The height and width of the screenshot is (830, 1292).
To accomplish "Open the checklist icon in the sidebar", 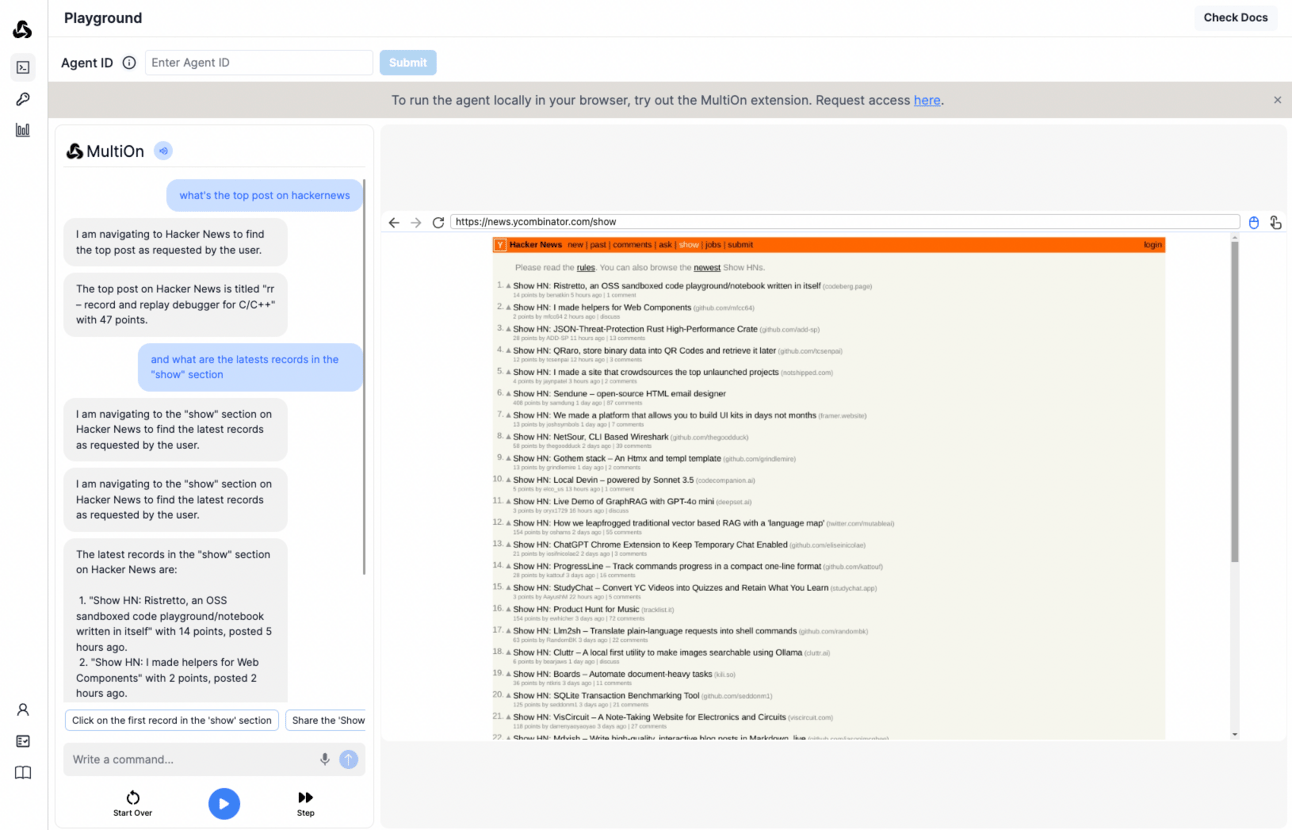I will (23, 741).
